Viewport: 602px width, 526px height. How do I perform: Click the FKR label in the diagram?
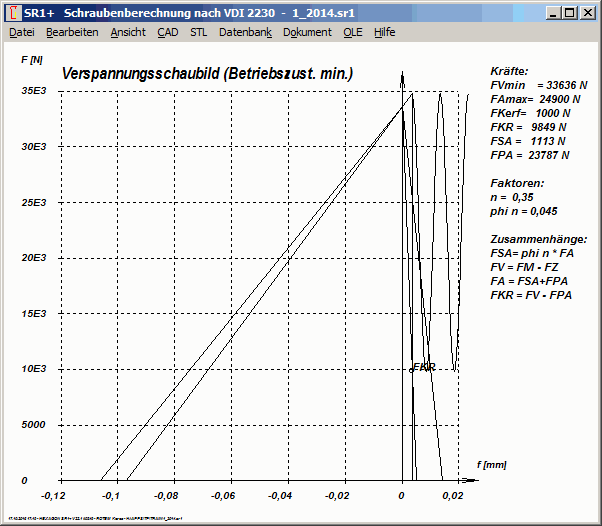(x=424, y=367)
